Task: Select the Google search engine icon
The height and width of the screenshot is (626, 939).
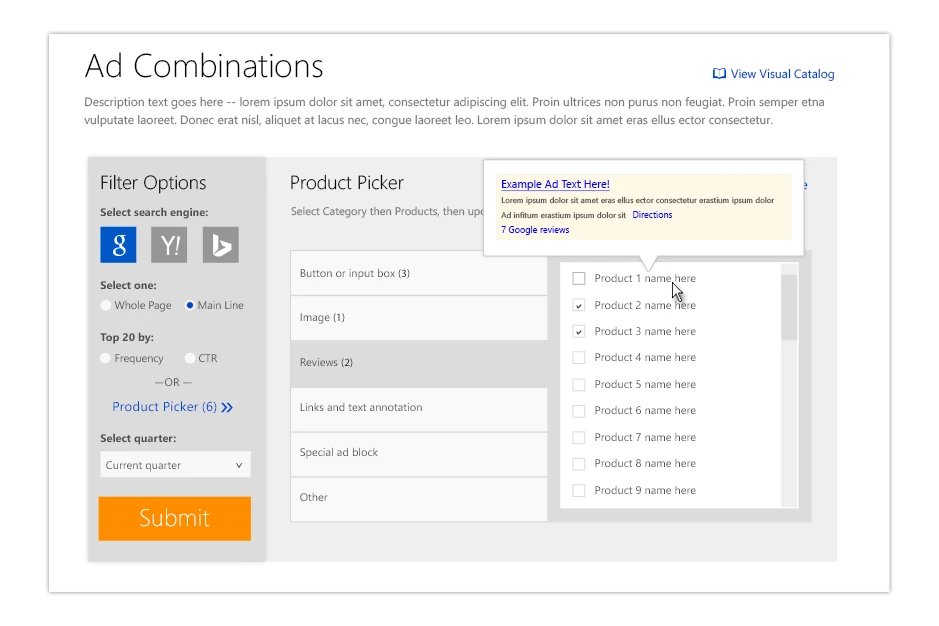Action: 118,245
